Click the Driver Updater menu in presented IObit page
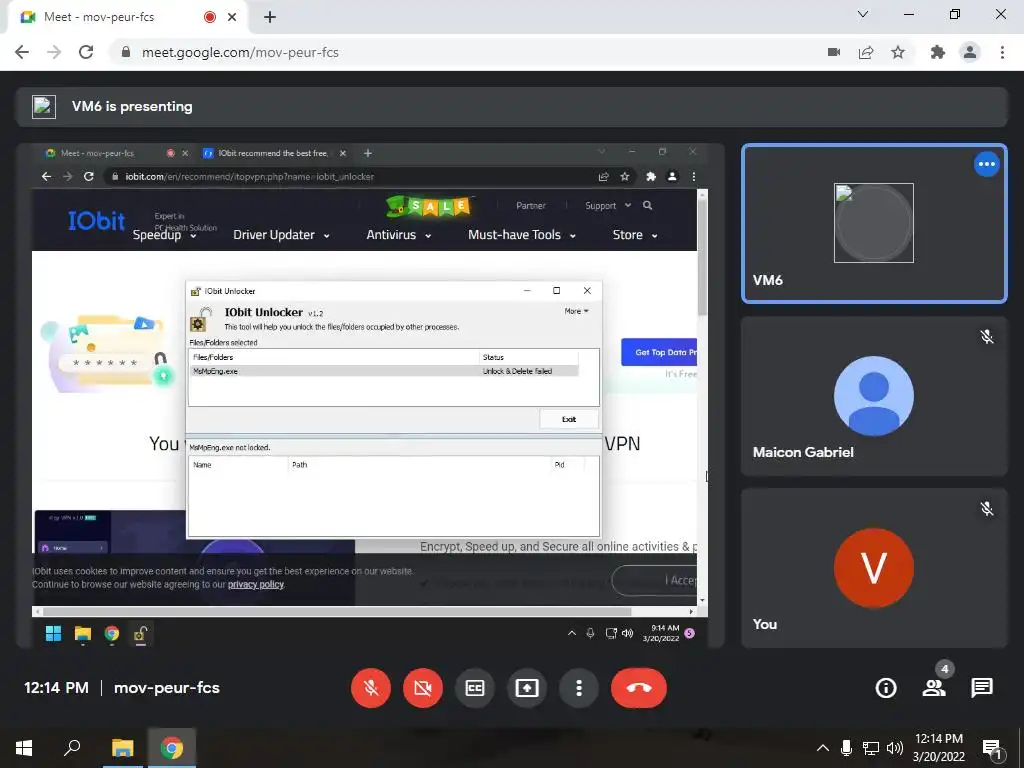The width and height of the screenshot is (1024, 768). (x=281, y=235)
